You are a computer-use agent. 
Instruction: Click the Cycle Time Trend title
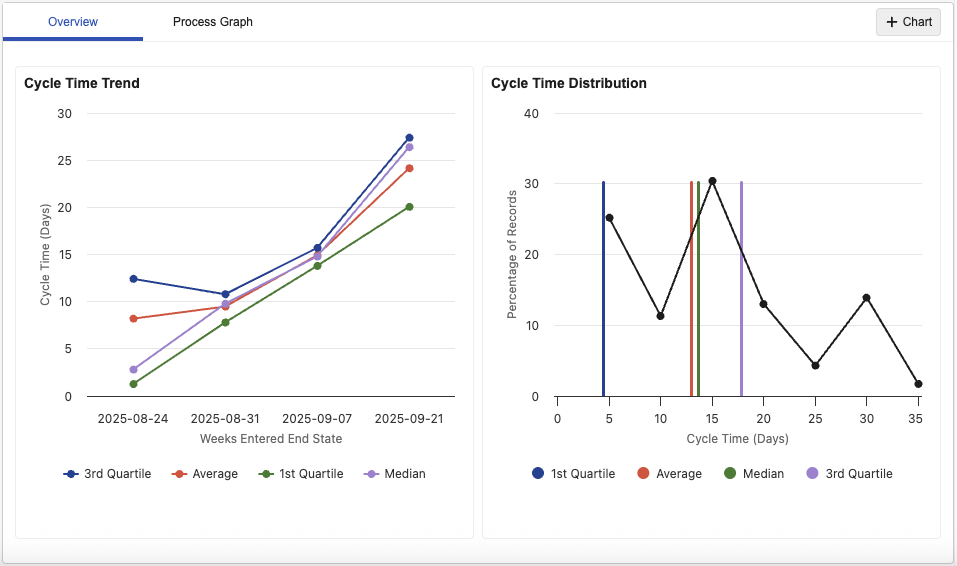tap(82, 83)
